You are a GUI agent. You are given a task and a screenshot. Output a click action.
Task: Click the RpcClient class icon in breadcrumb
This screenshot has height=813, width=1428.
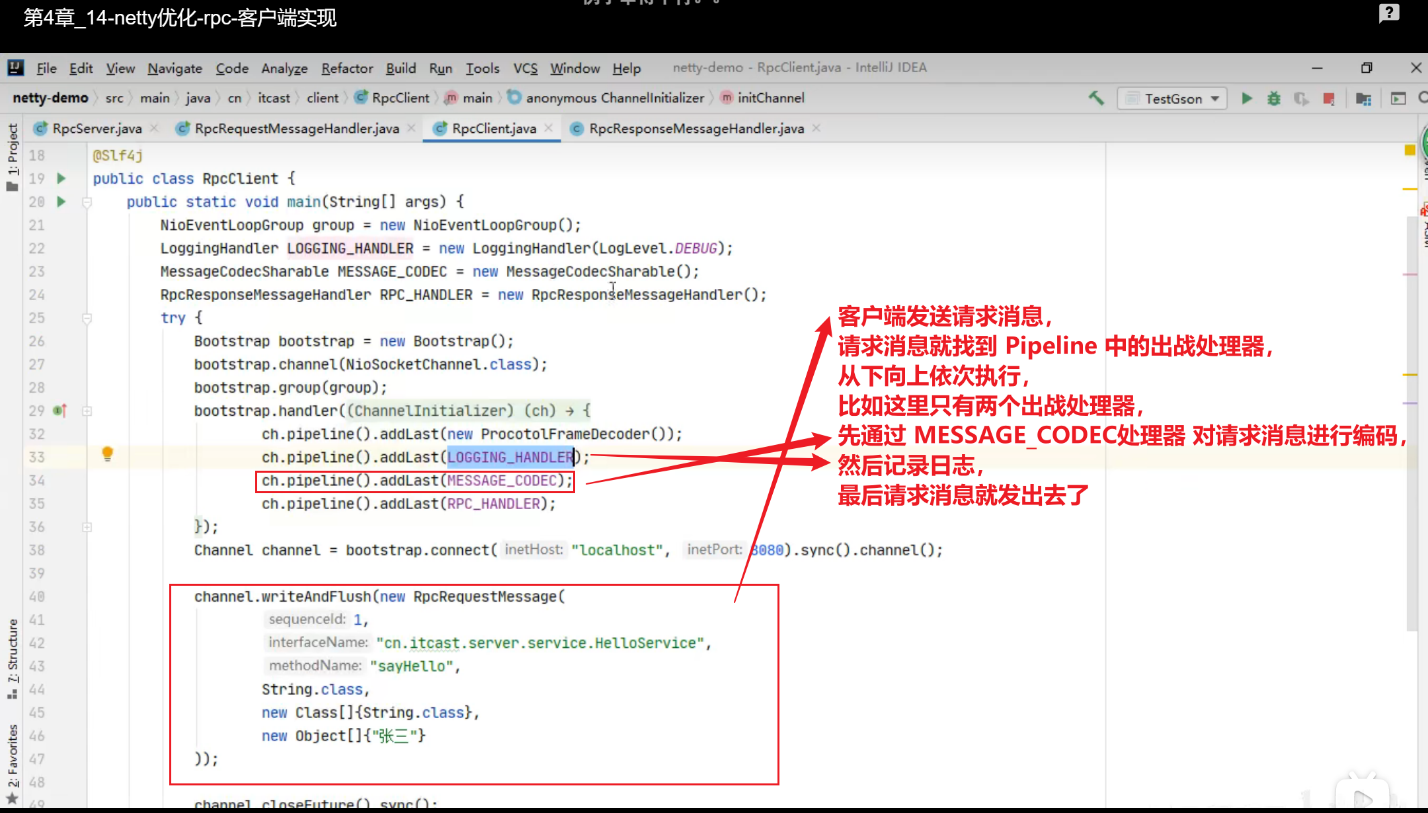362,98
